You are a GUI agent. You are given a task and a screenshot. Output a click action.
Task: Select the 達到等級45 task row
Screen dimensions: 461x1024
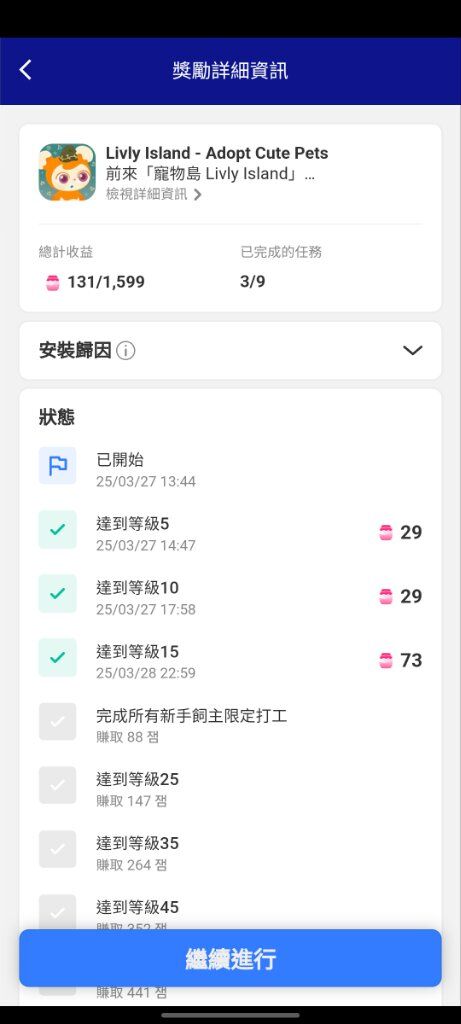coord(230,913)
